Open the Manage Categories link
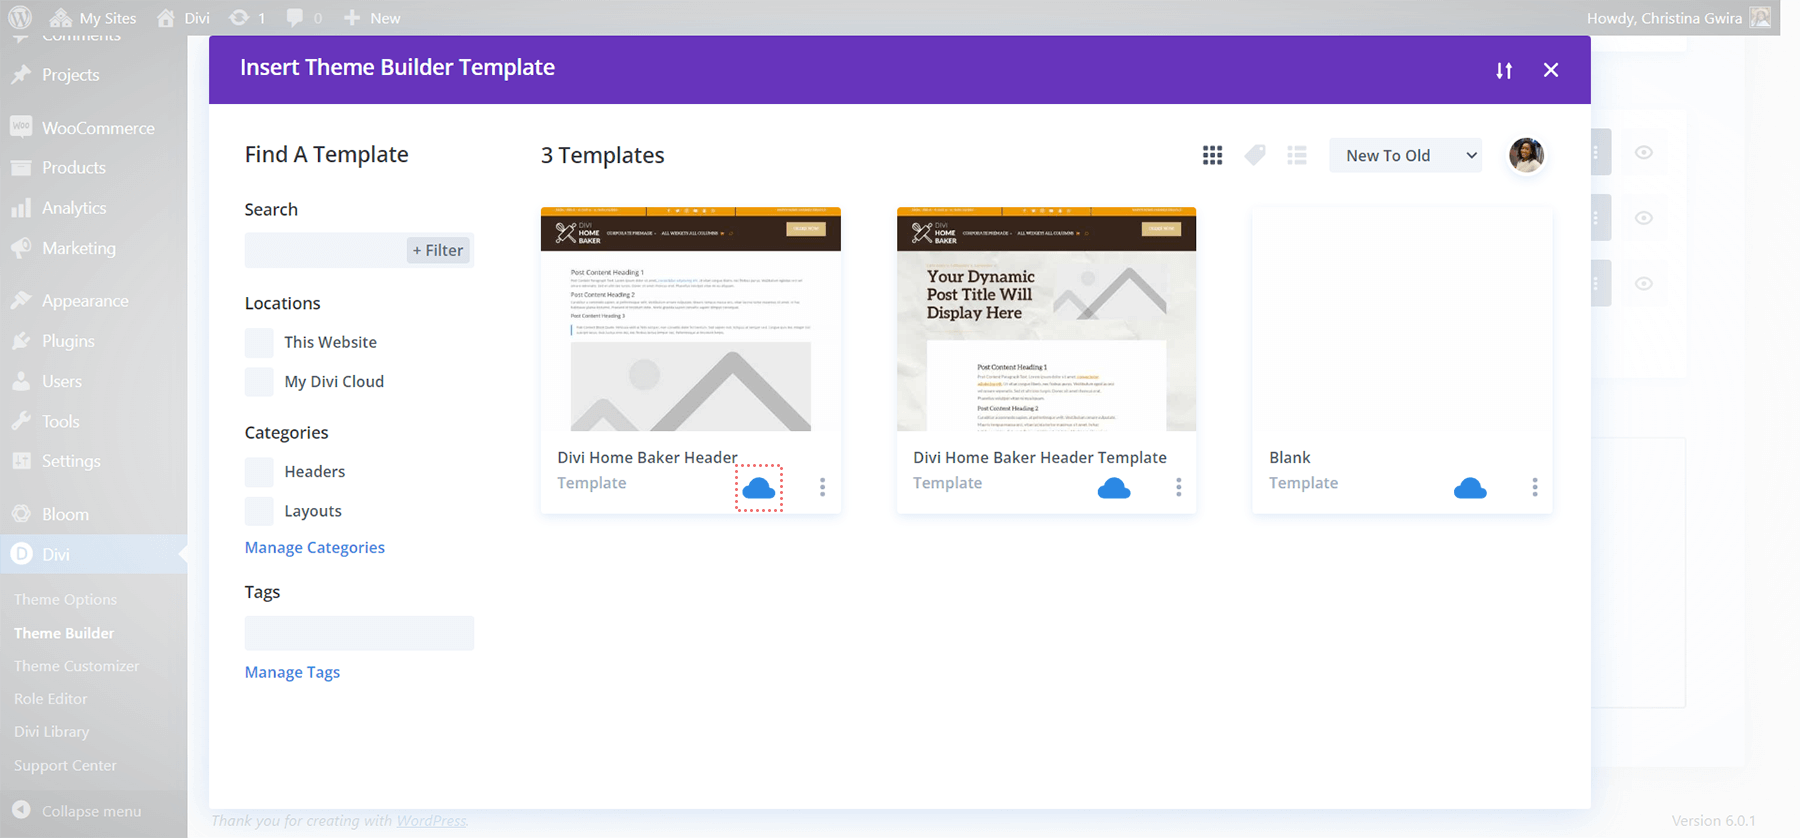 click(x=315, y=547)
